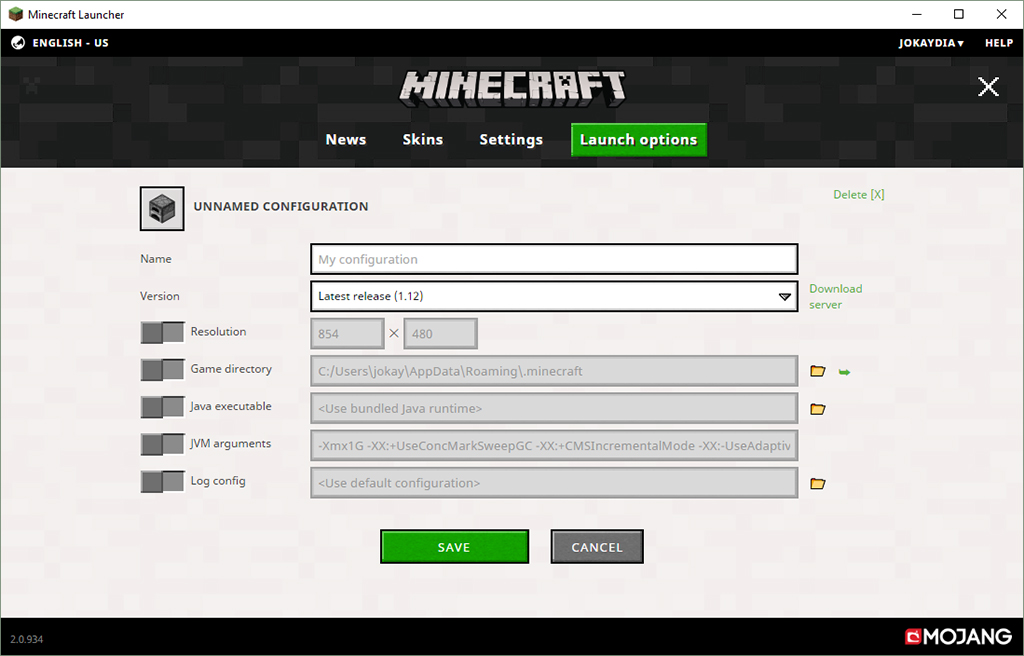Enable the Resolution toggle
This screenshot has height=656, width=1024.
click(163, 332)
